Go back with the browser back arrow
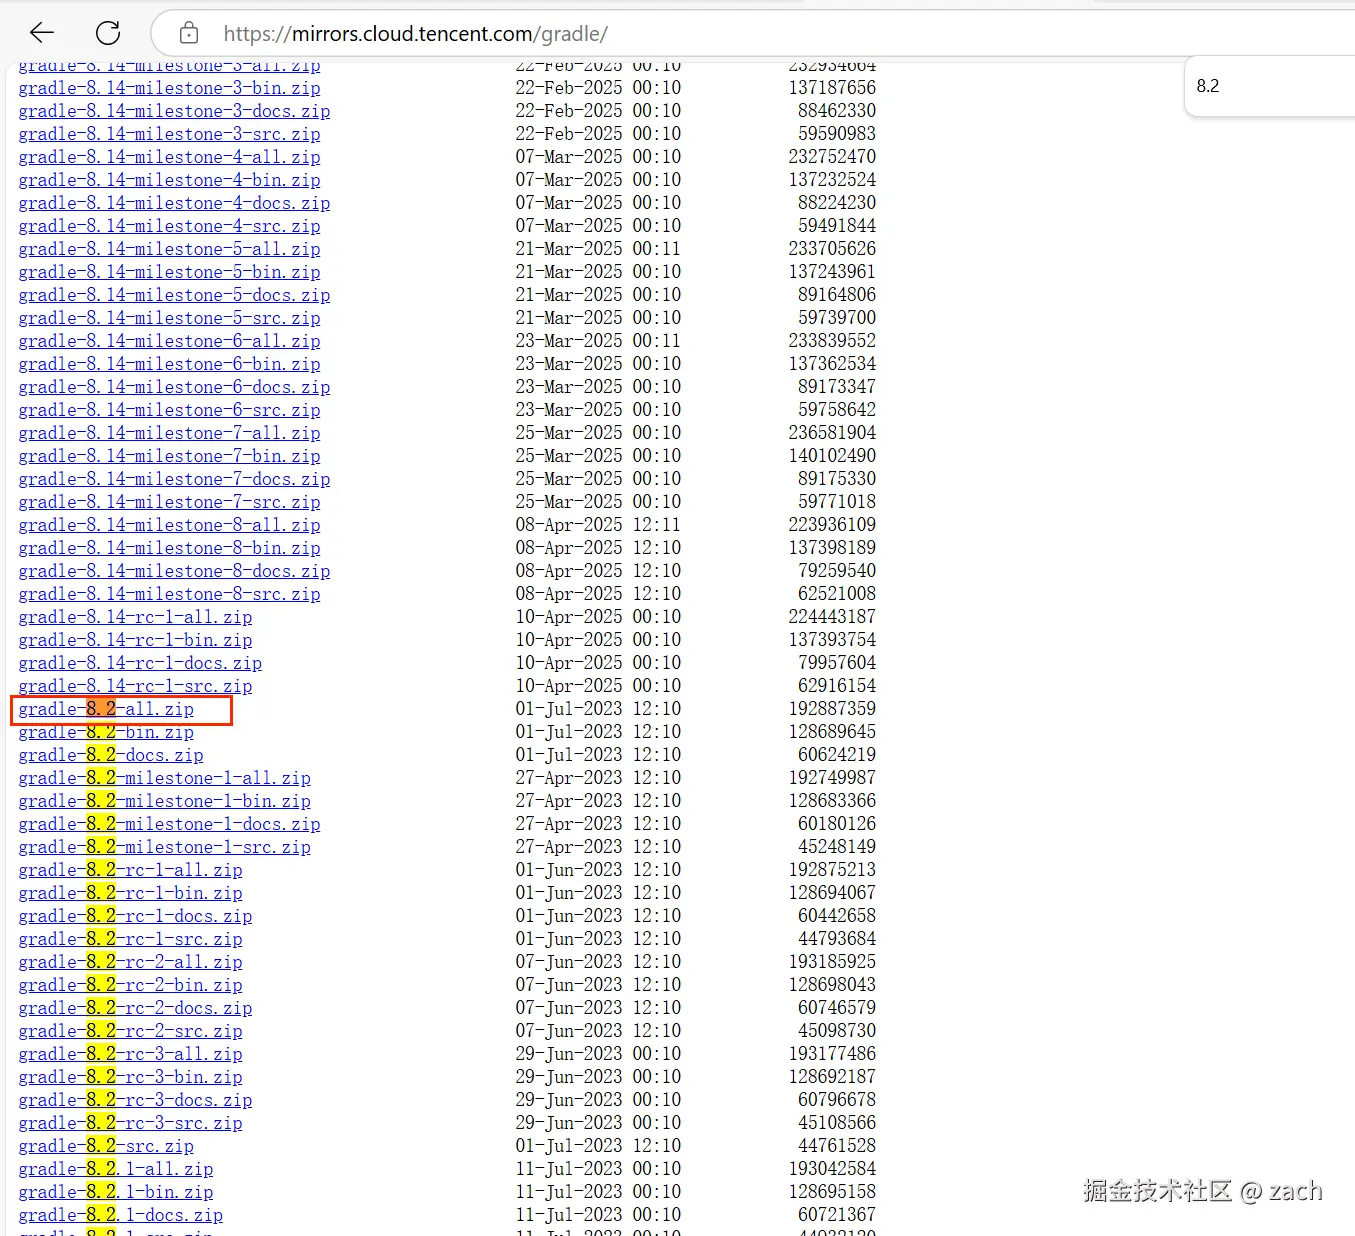The width and height of the screenshot is (1355, 1236). (42, 33)
